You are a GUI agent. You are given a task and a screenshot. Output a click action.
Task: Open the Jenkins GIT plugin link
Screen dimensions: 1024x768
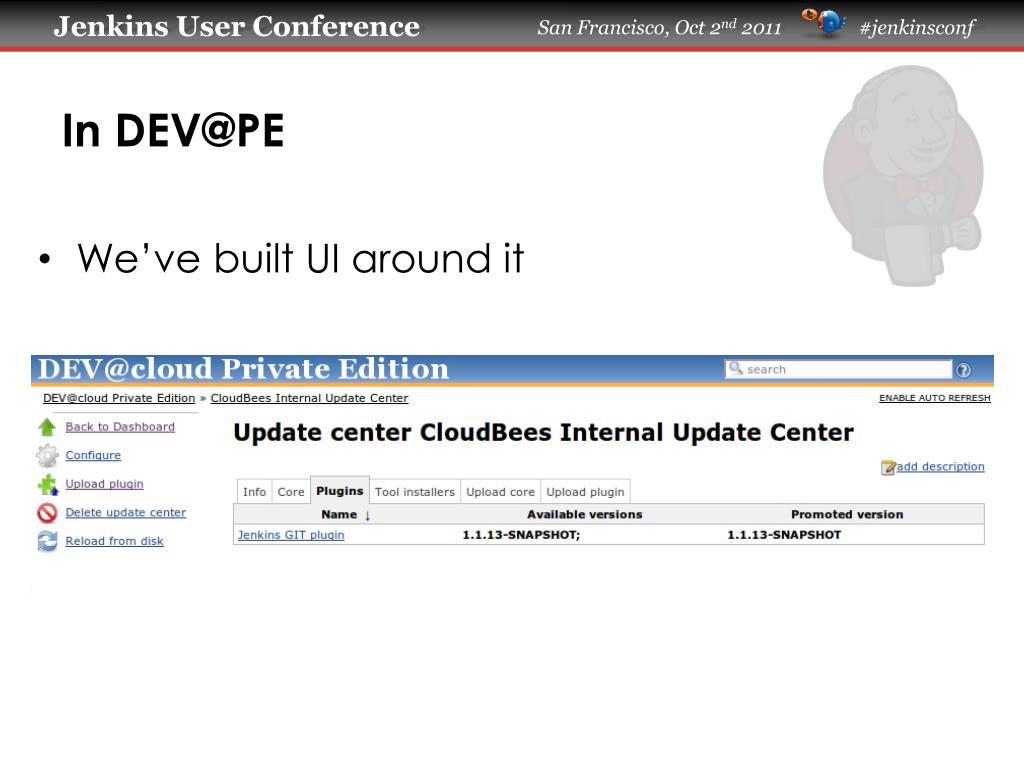point(291,535)
